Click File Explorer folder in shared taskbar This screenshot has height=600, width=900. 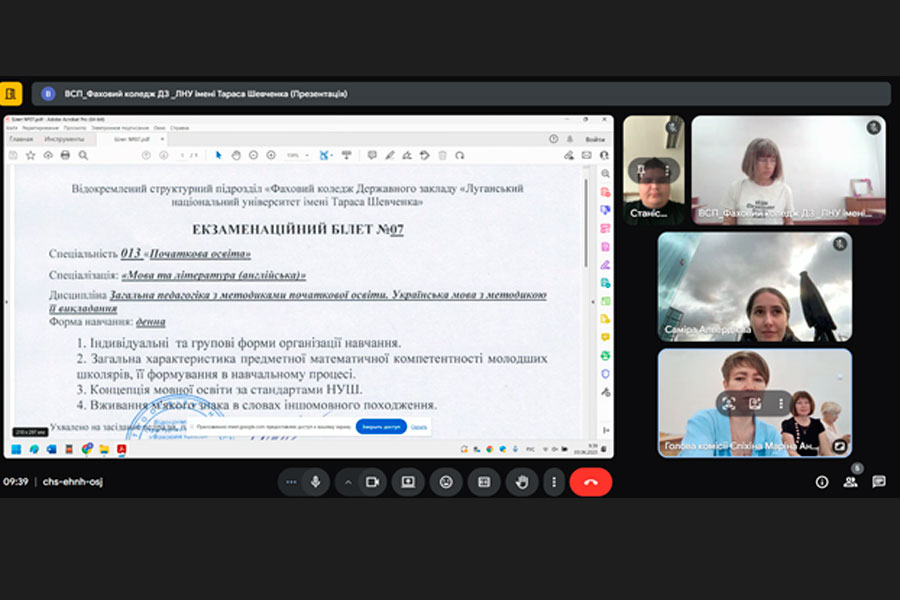pos(104,449)
